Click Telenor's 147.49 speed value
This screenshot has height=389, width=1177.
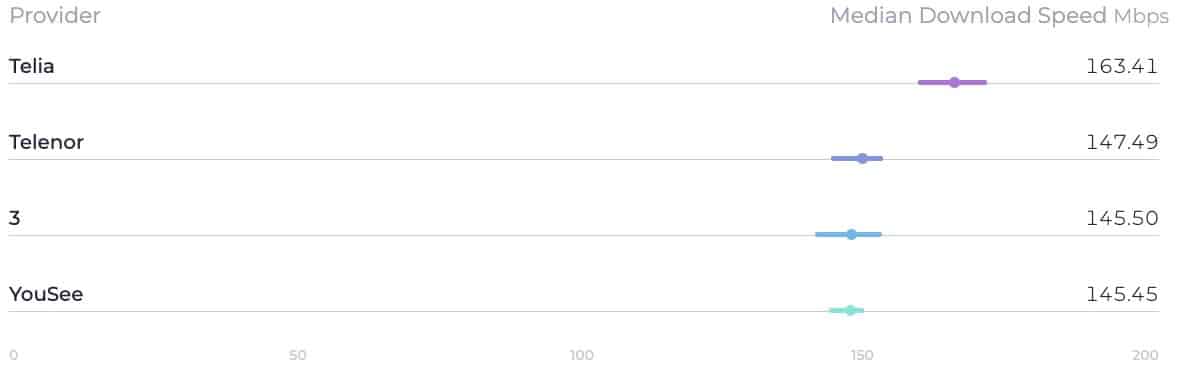coord(1122,142)
